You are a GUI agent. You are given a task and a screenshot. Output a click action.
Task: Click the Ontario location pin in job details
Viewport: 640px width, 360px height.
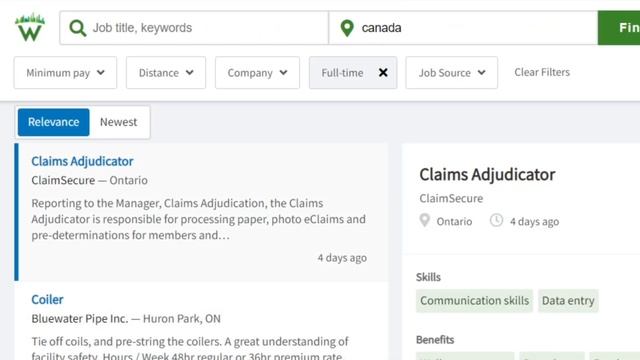tap(424, 220)
